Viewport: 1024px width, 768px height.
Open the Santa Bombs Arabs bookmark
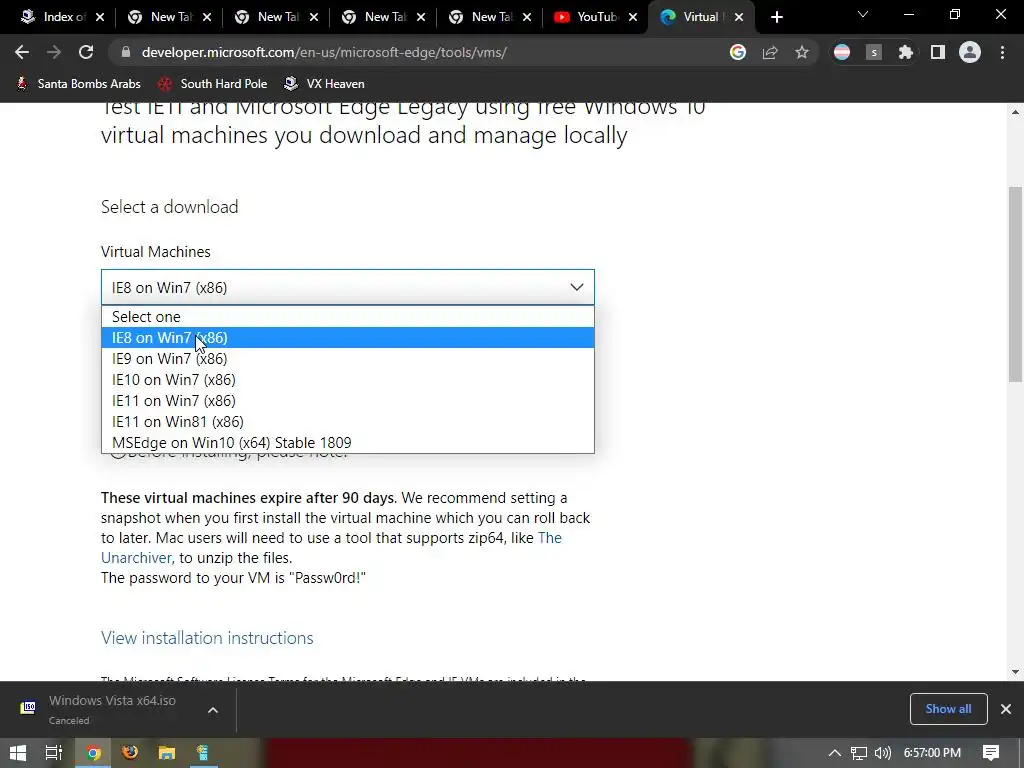(x=78, y=84)
